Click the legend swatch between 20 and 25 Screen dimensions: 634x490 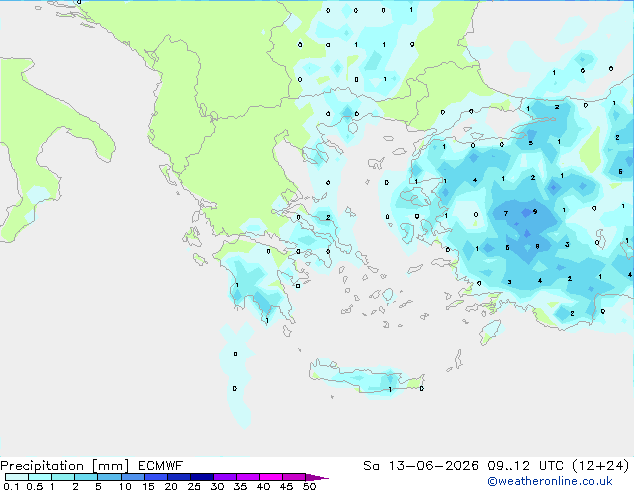click(179, 477)
